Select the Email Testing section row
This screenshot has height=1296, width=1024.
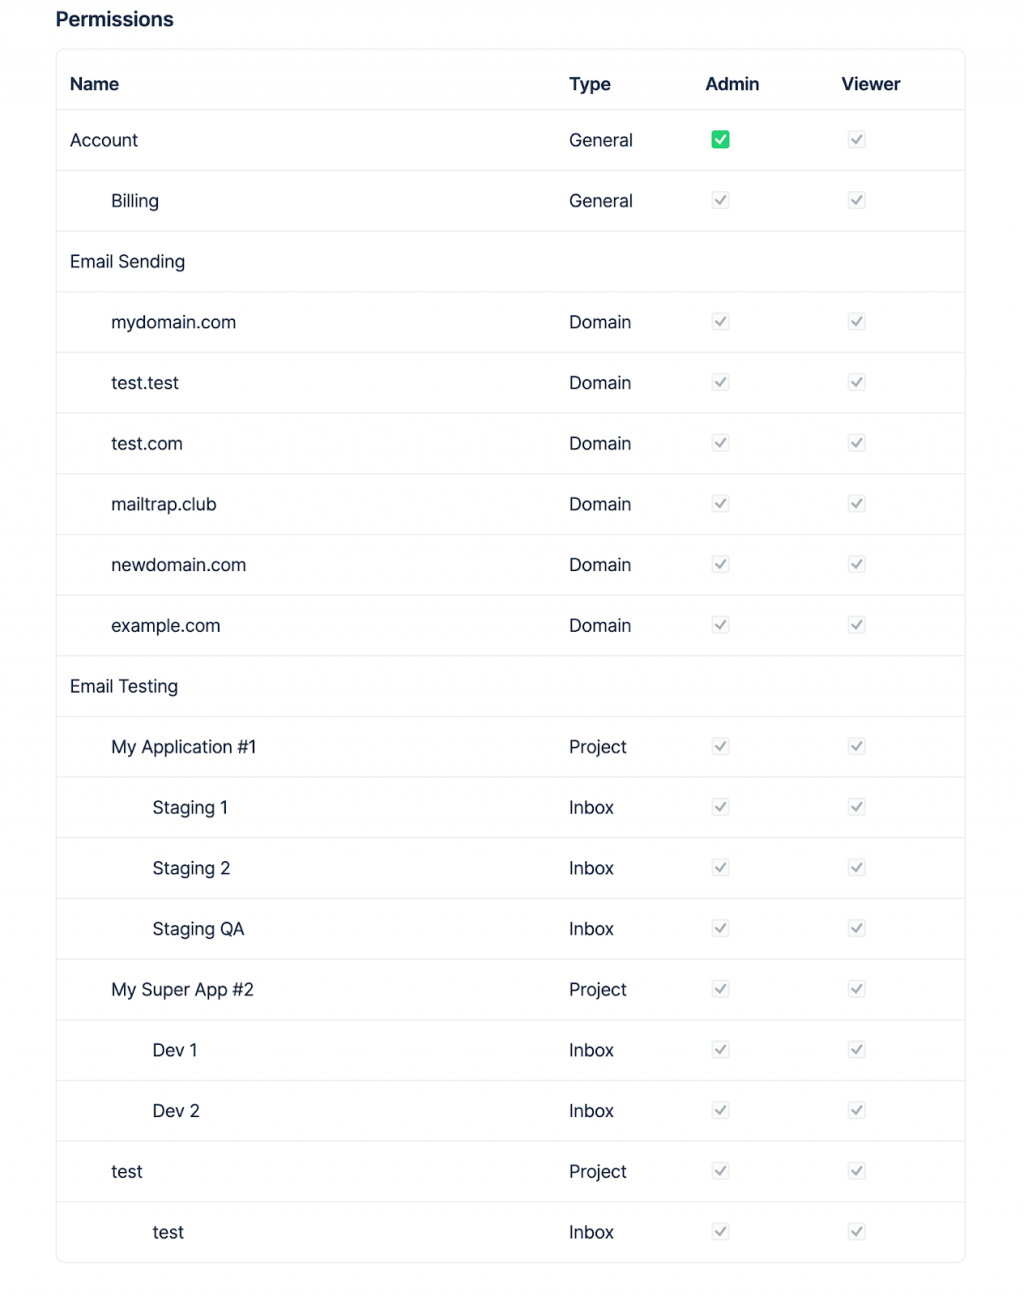coord(124,687)
